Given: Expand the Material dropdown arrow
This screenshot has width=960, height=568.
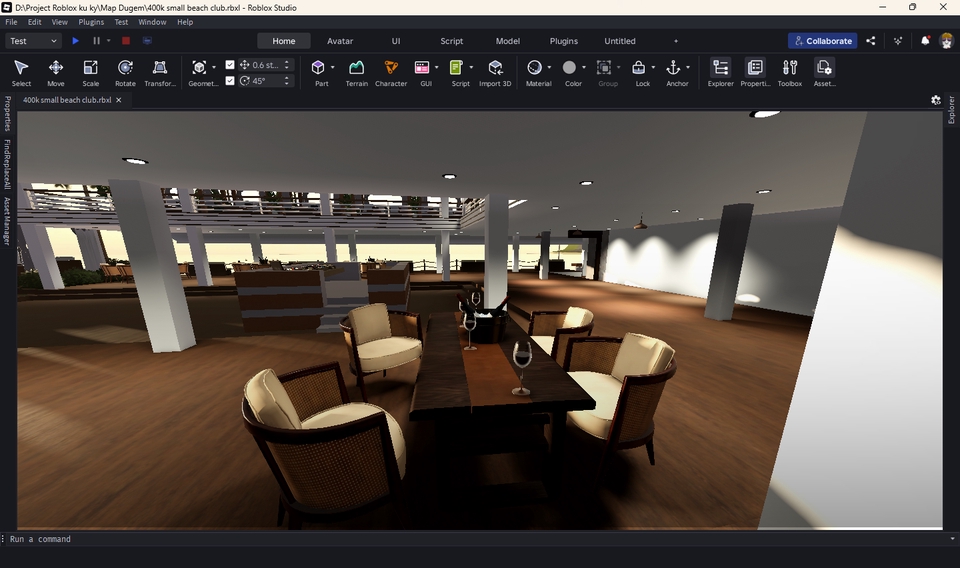Looking at the screenshot, I should [x=549, y=68].
